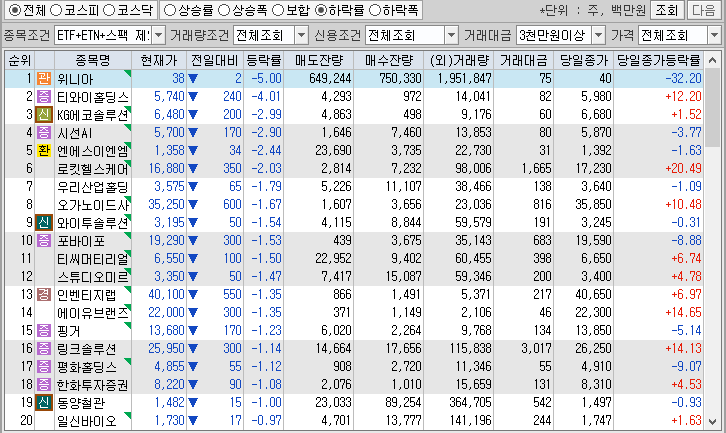Click 로킷헬스케어 closing change +20.49
Screen dimensions: 726x433
pyautogui.click(x=683, y=169)
